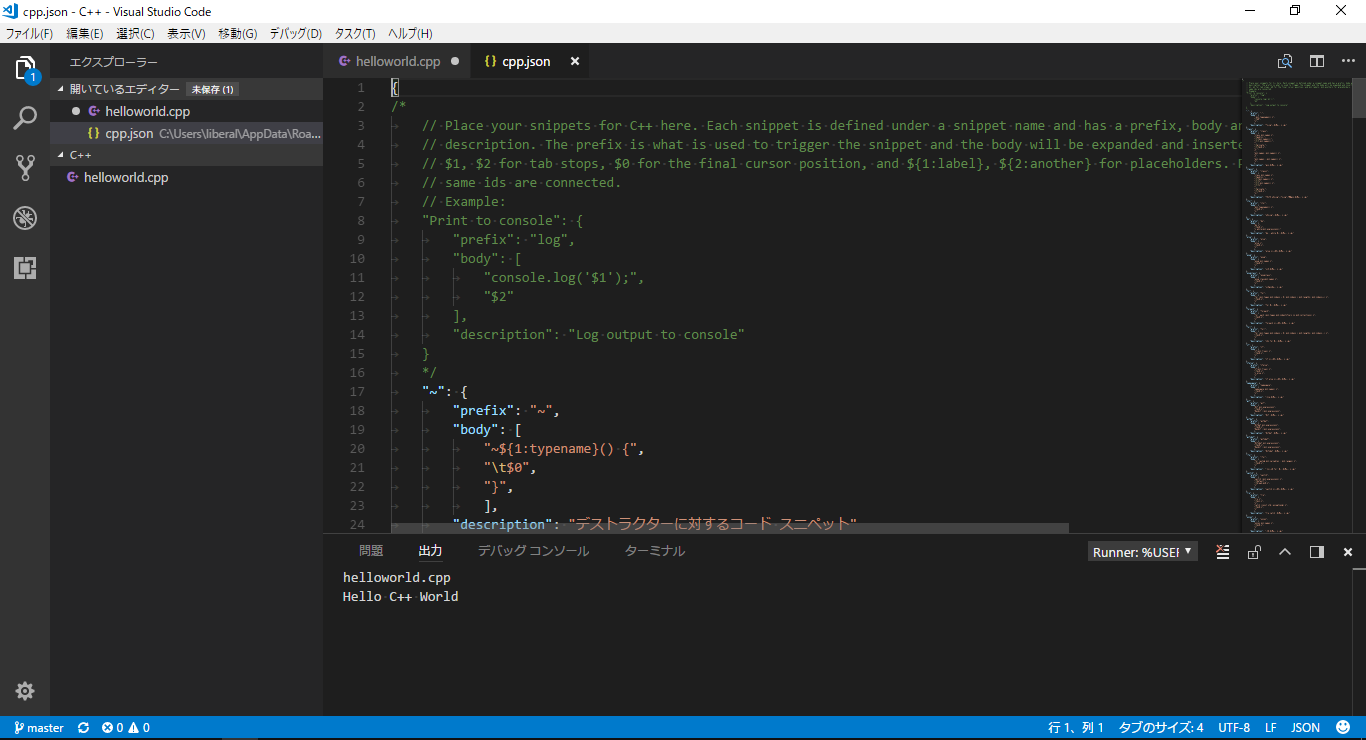This screenshot has width=1366, height=740.
Task: Maximize the panel with the up chevron
Action: [x=1285, y=552]
